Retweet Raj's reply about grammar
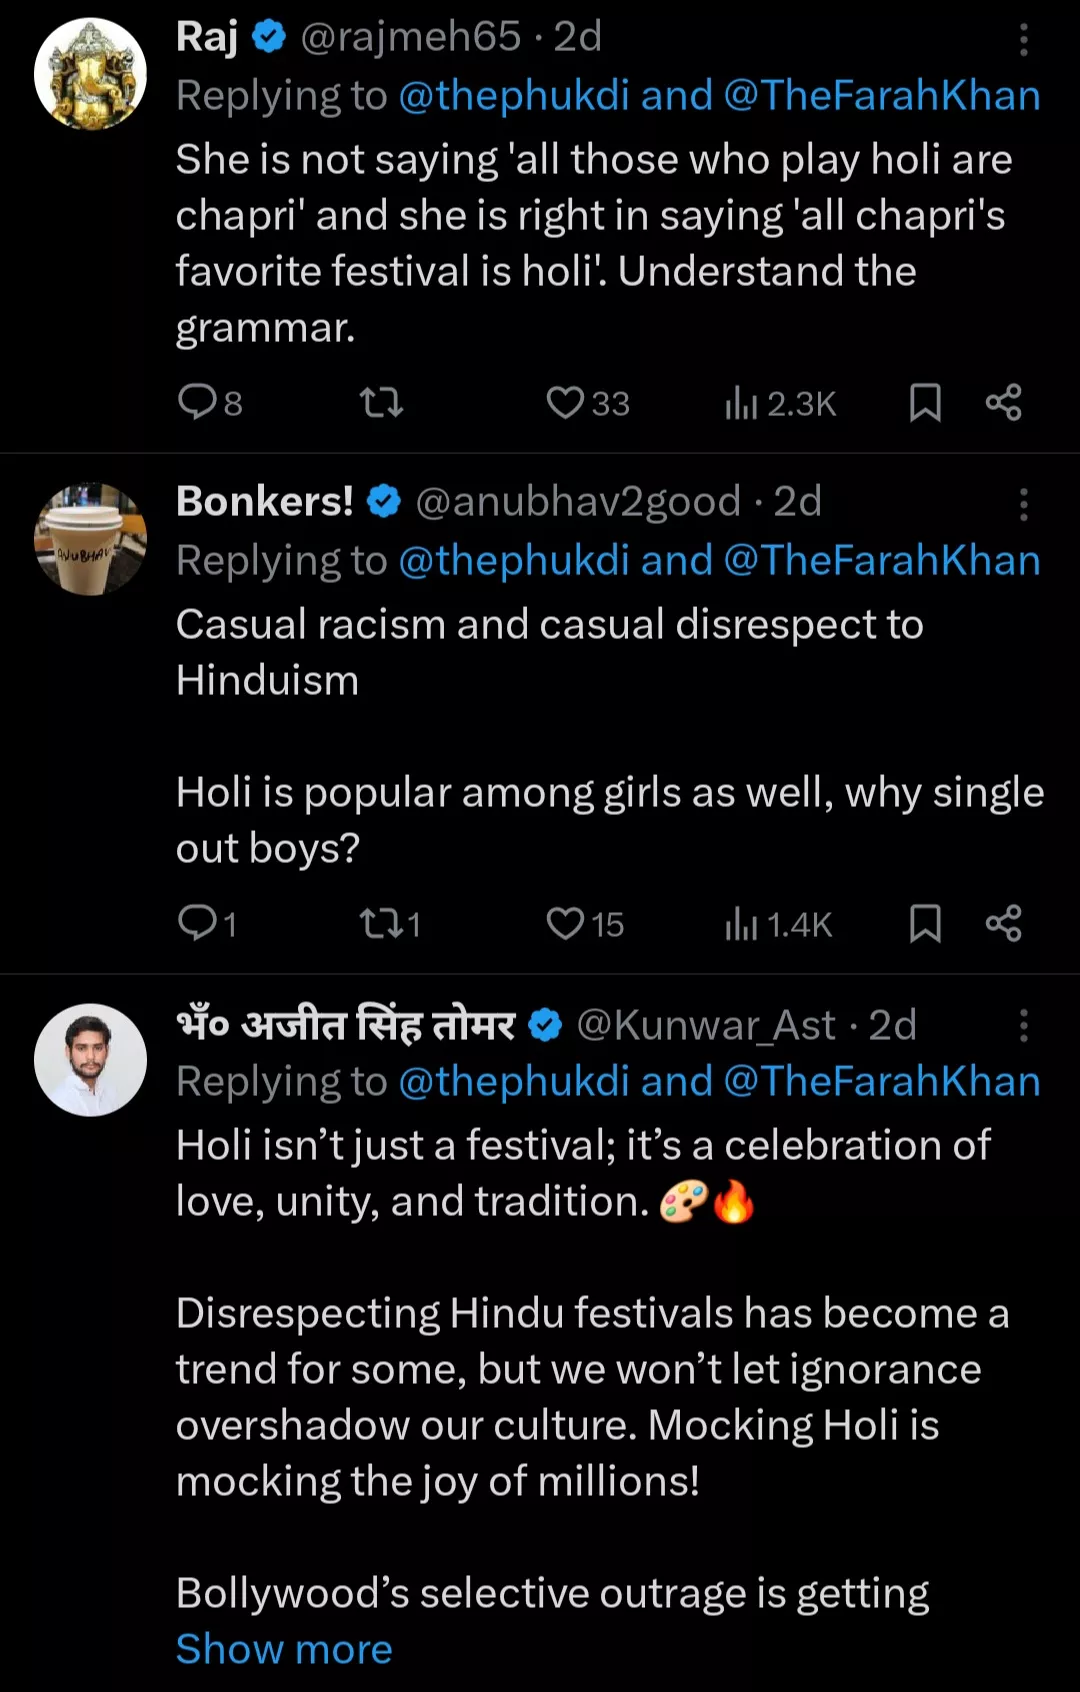 [x=381, y=403]
